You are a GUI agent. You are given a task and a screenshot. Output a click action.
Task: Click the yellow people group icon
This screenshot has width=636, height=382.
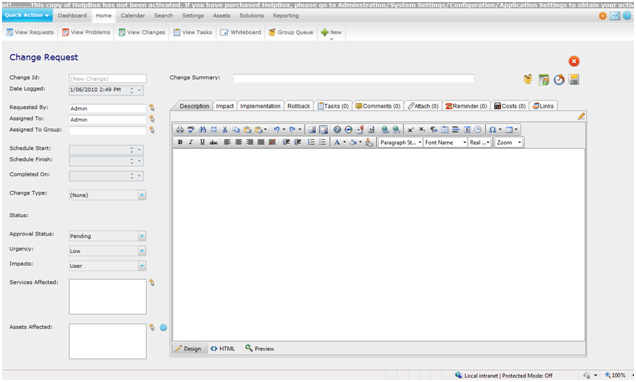528,79
